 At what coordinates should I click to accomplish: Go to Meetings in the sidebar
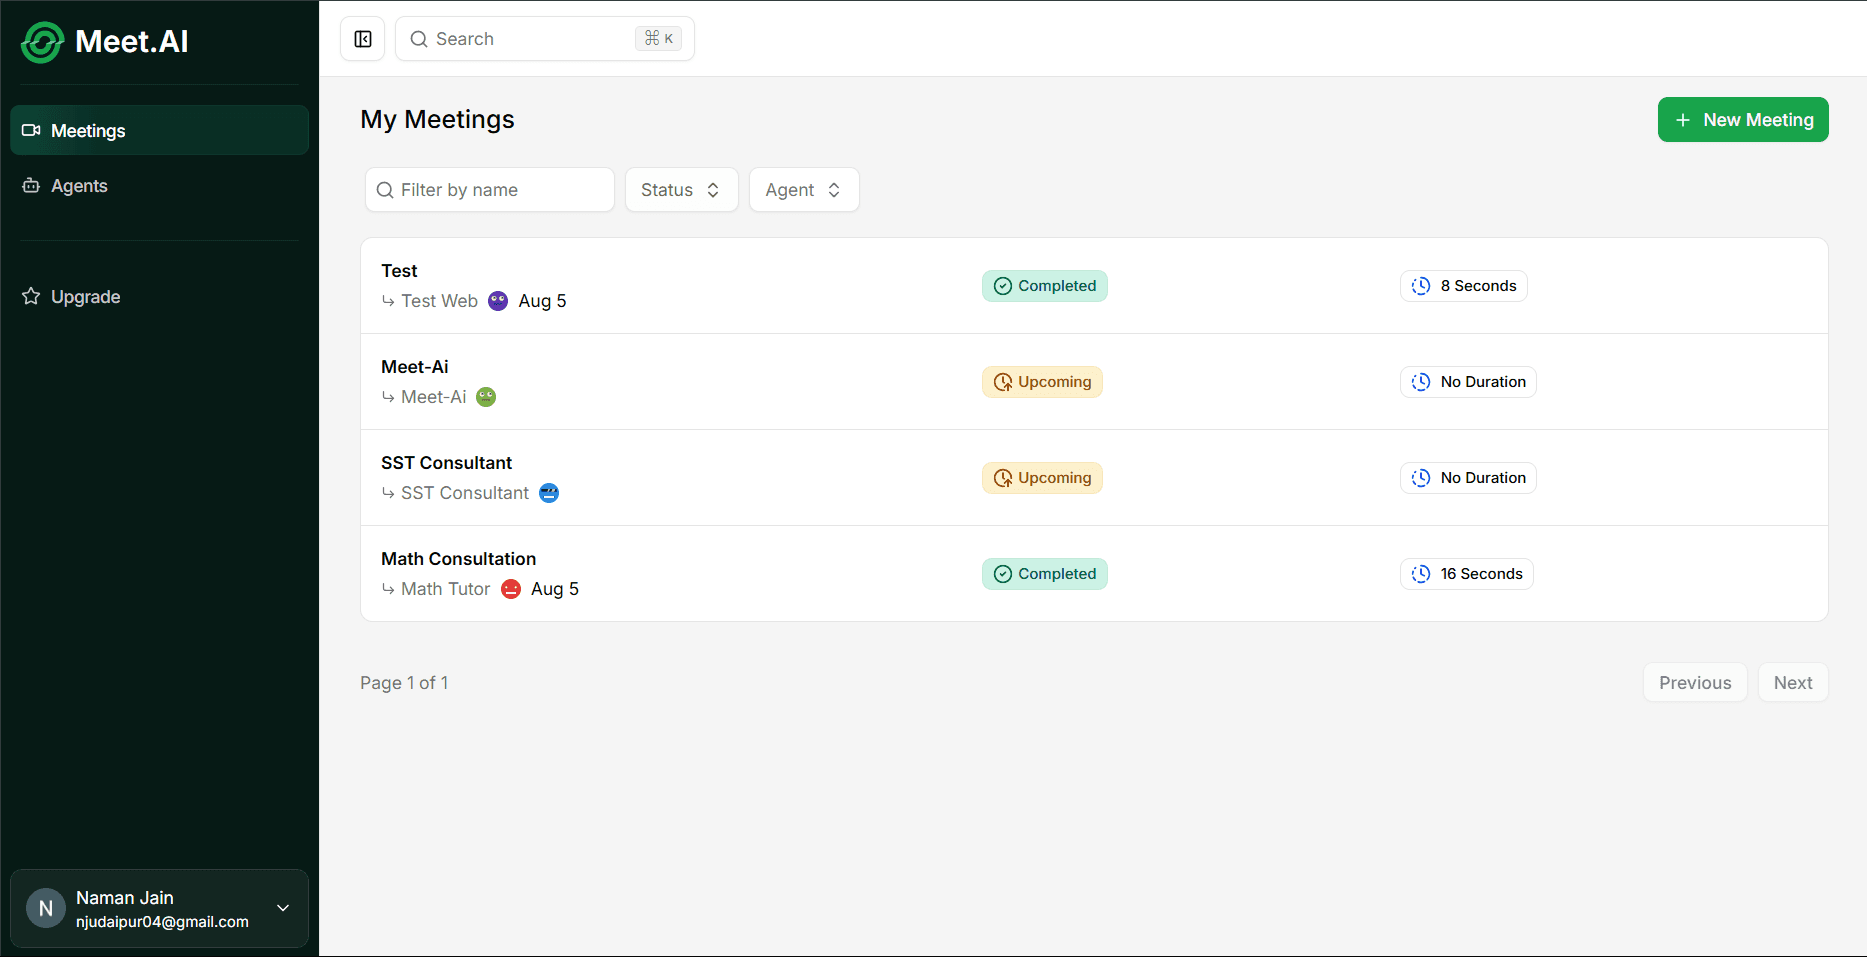point(159,130)
